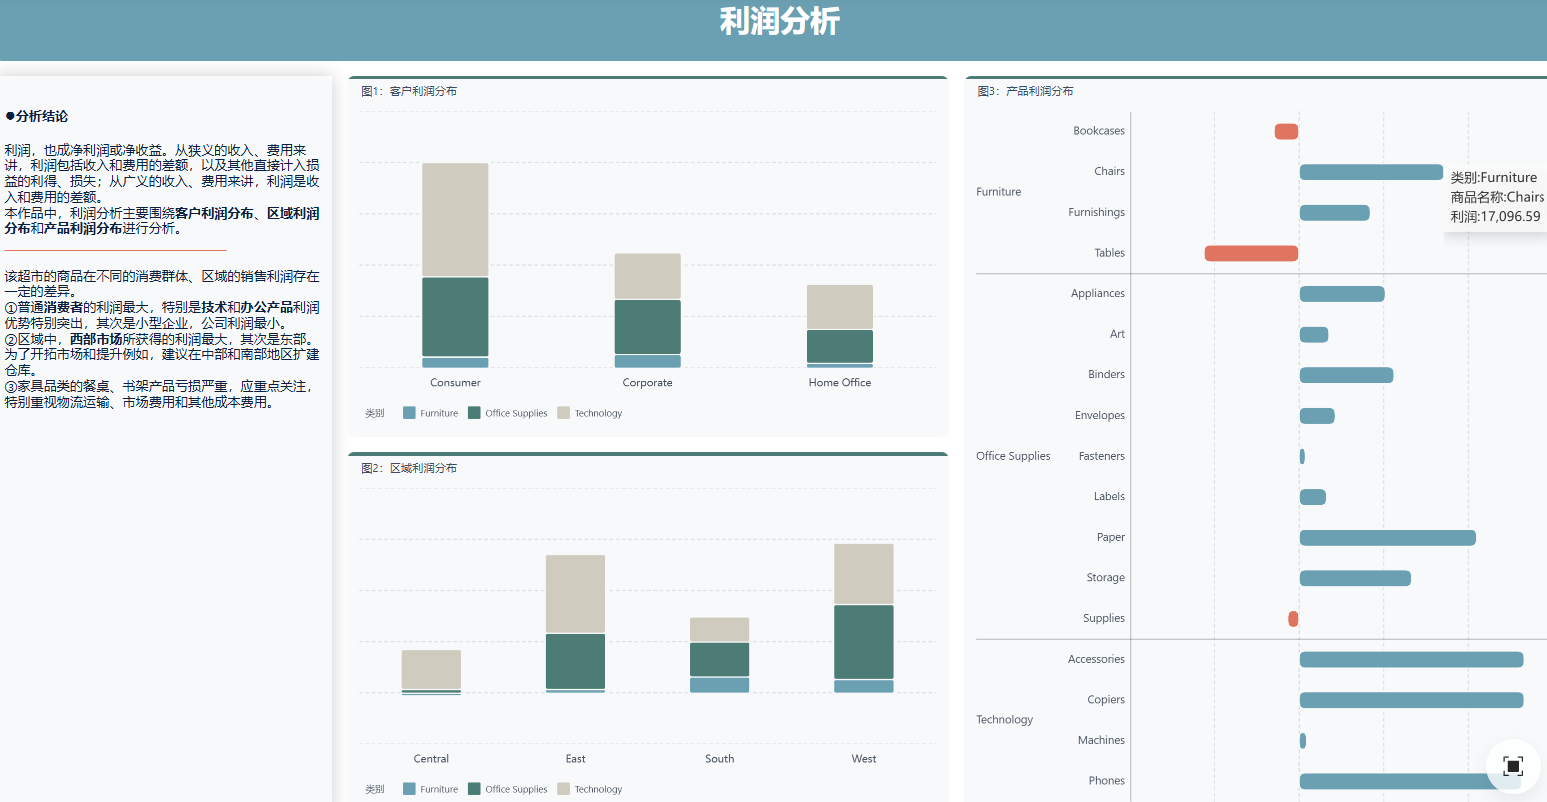
Task: Toggle Furniture legend in region profit chart
Action: click(431, 789)
